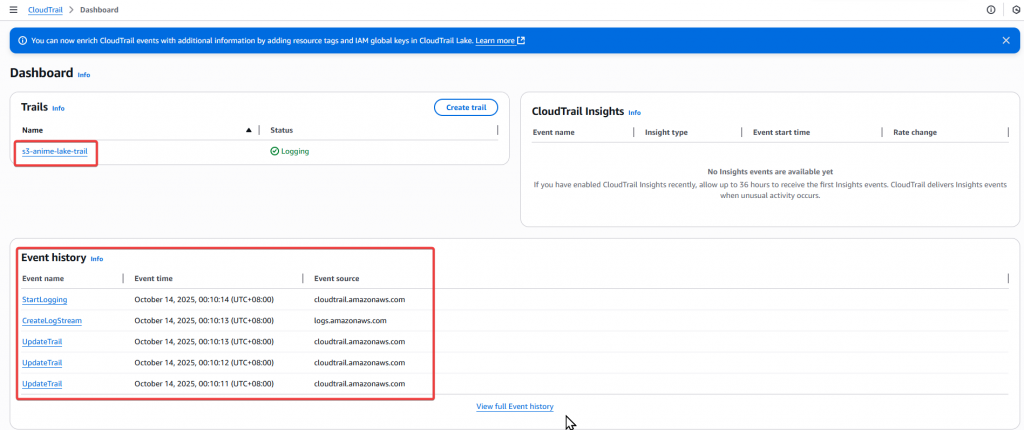Open the View full Event history link
The height and width of the screenshot is (430, 1024).
(x=515, y=406)
